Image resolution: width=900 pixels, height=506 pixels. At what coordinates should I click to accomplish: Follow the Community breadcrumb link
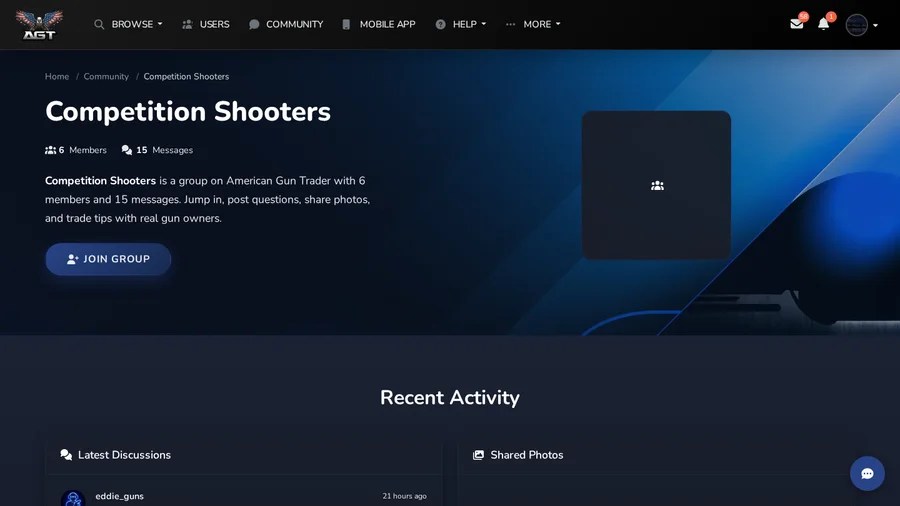coord(106,76)
